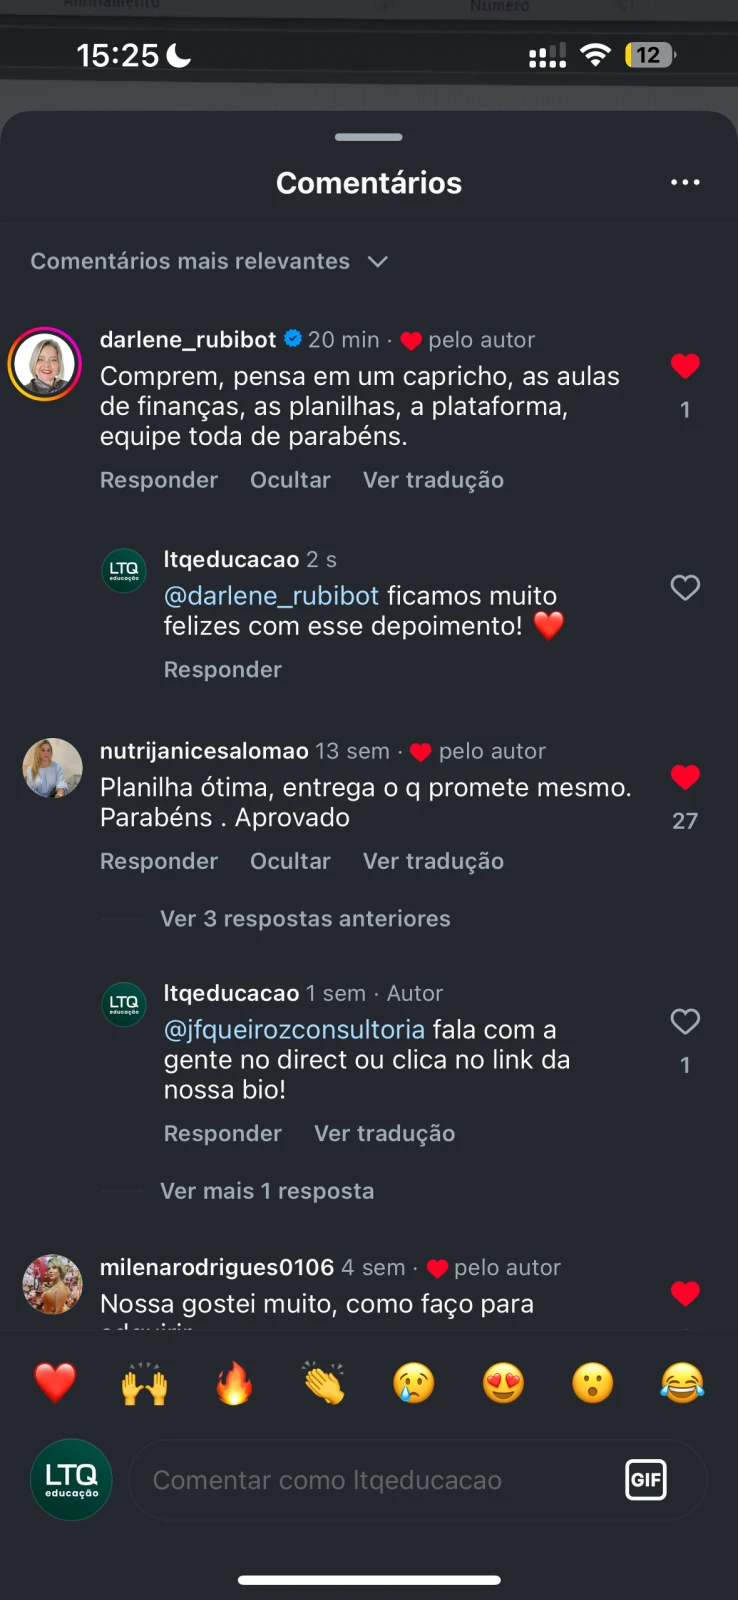This screenshot has height=1600, width=738.
Task: Open the 'Comentários mais relevantes' sort dropdown
Action: pos(209,261)
